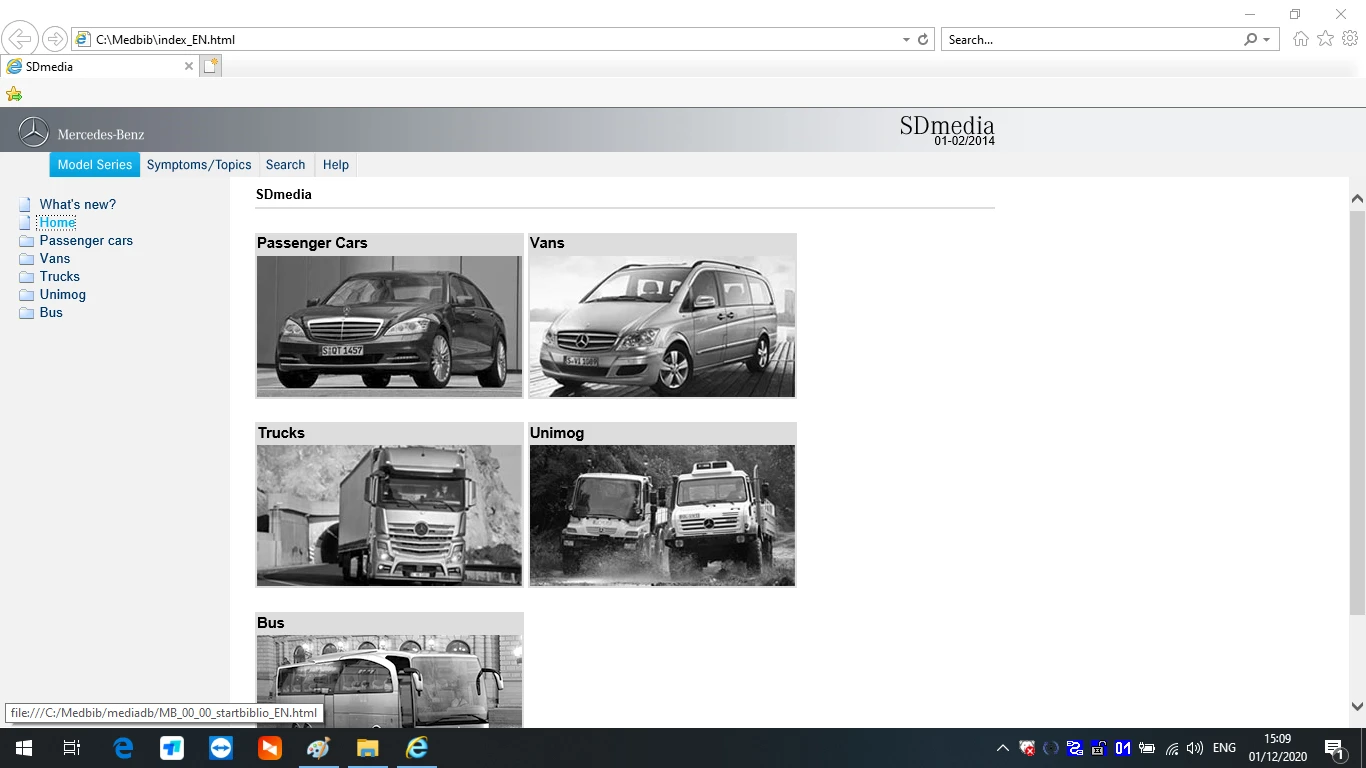Open the Search tab in SDmedia
The height and width of the screenshot is (768, 1366).
(x=285, y=165)
